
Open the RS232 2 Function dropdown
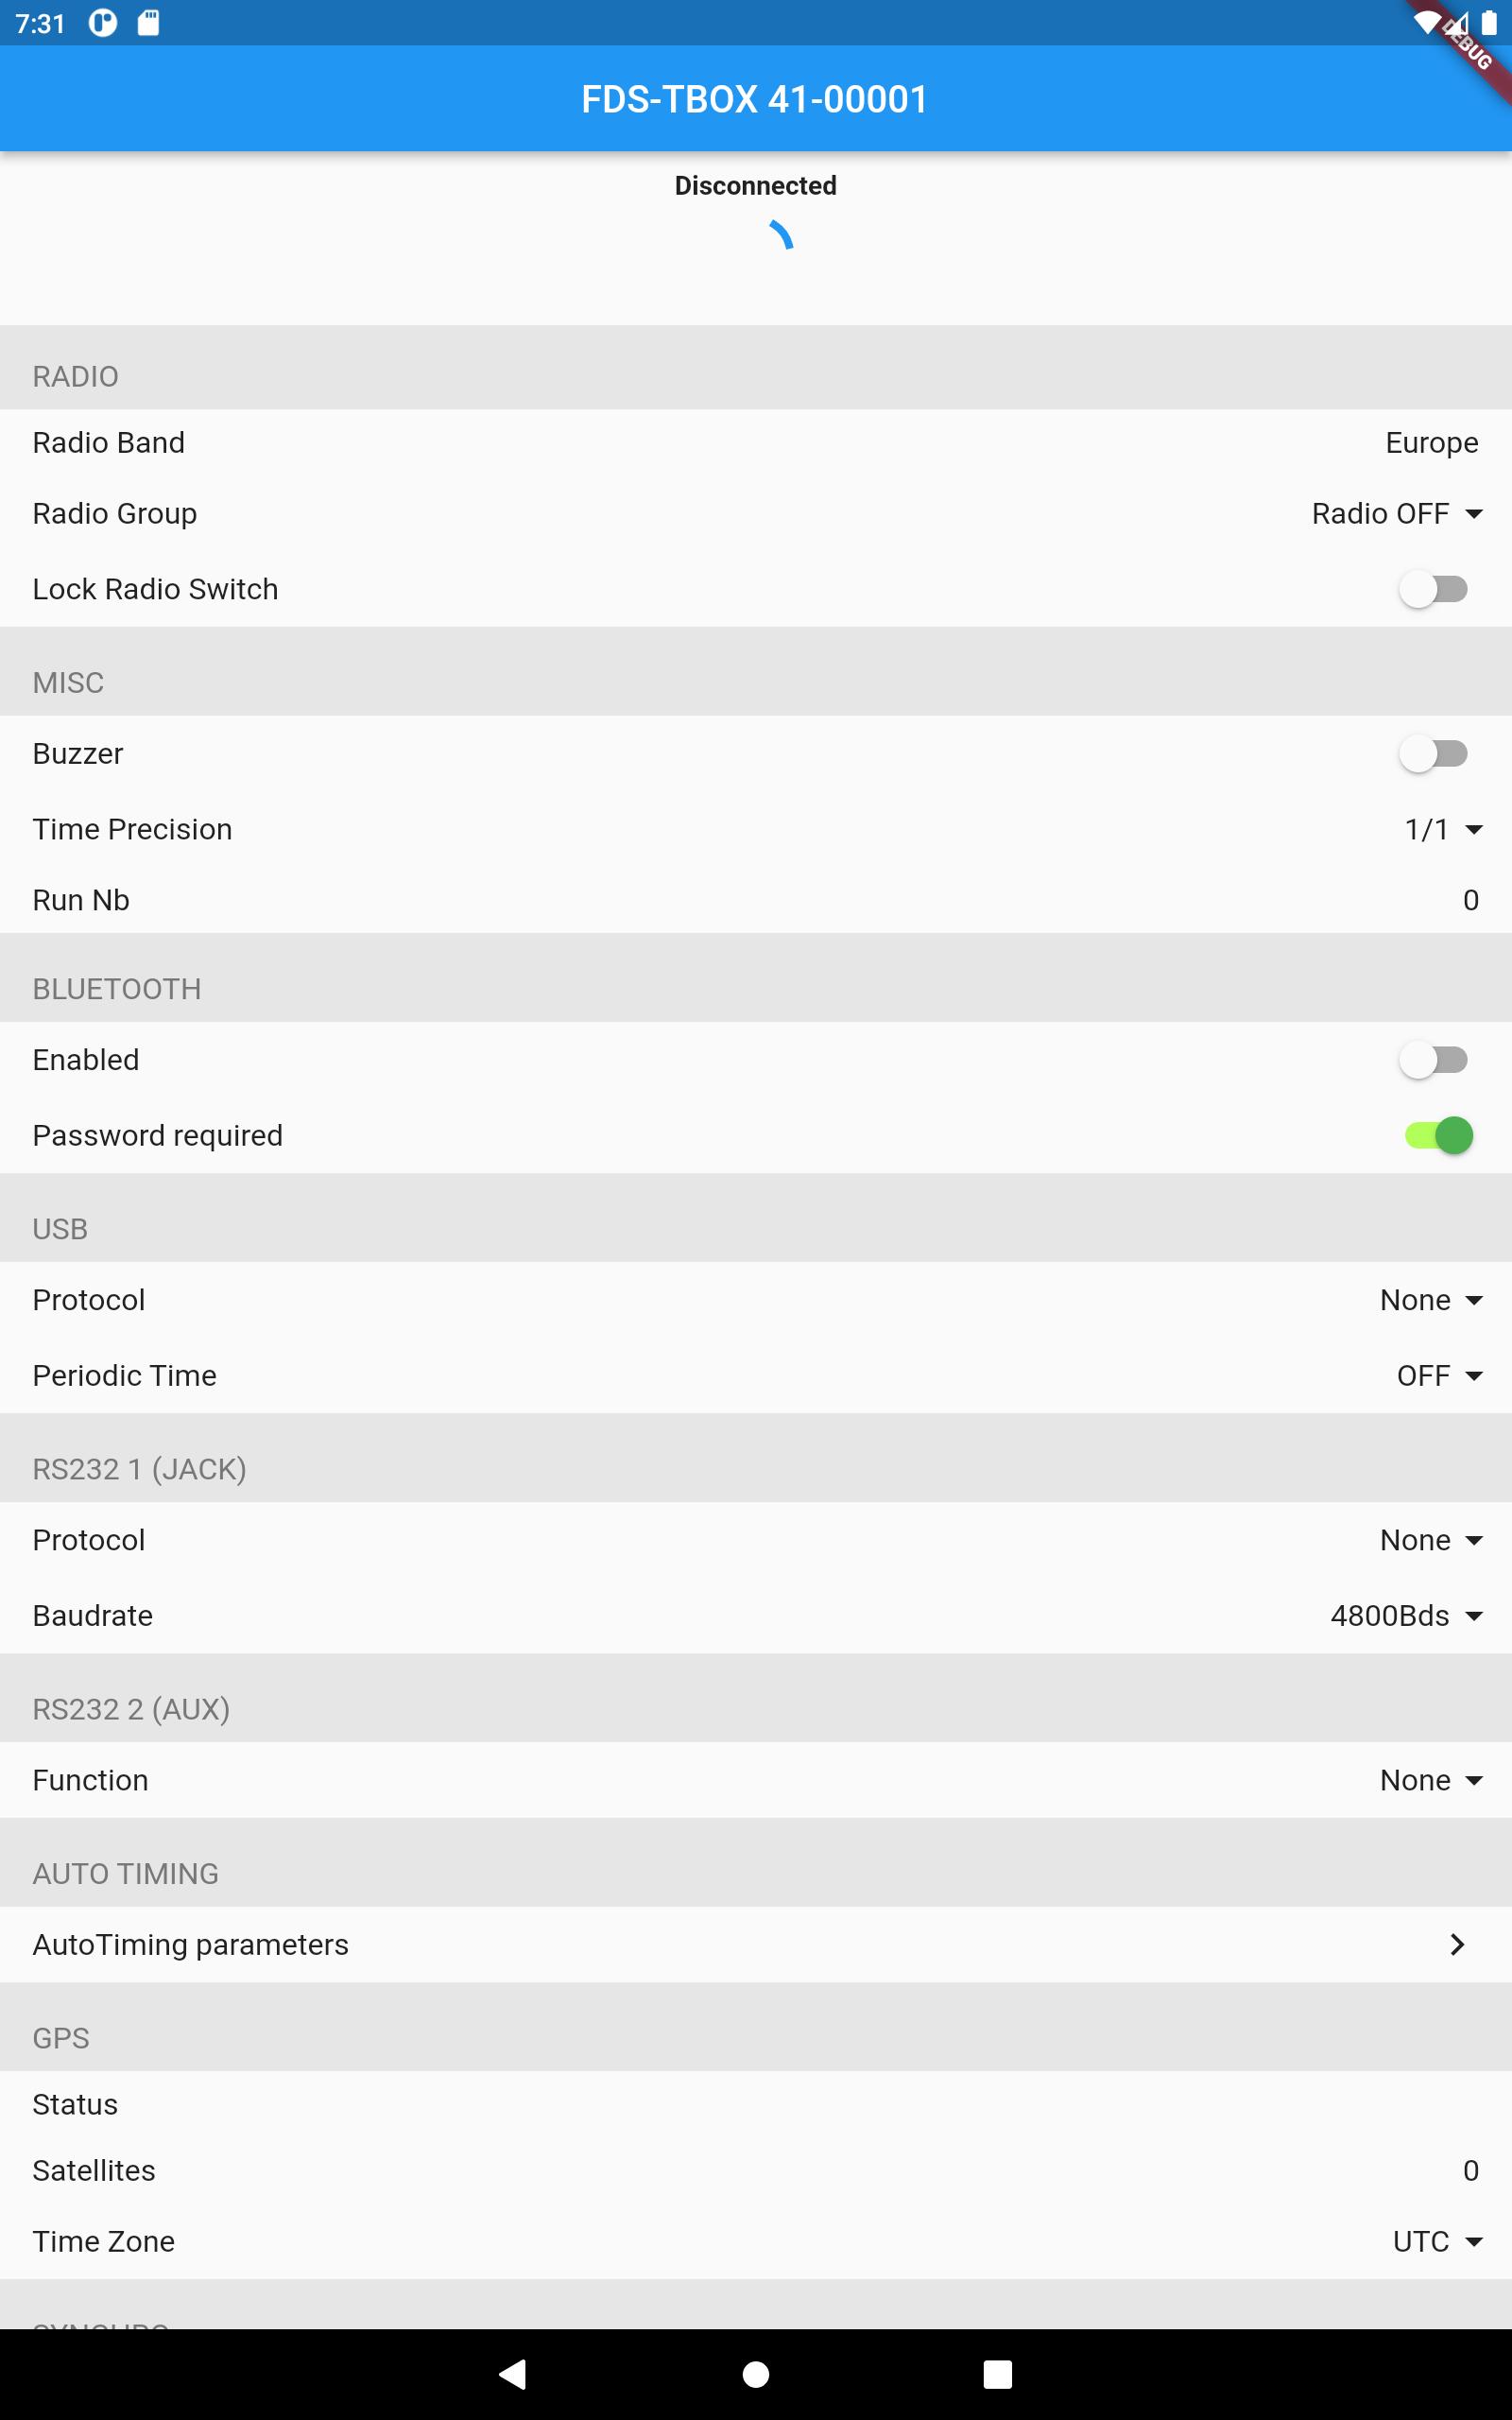click(1431, 1780)
